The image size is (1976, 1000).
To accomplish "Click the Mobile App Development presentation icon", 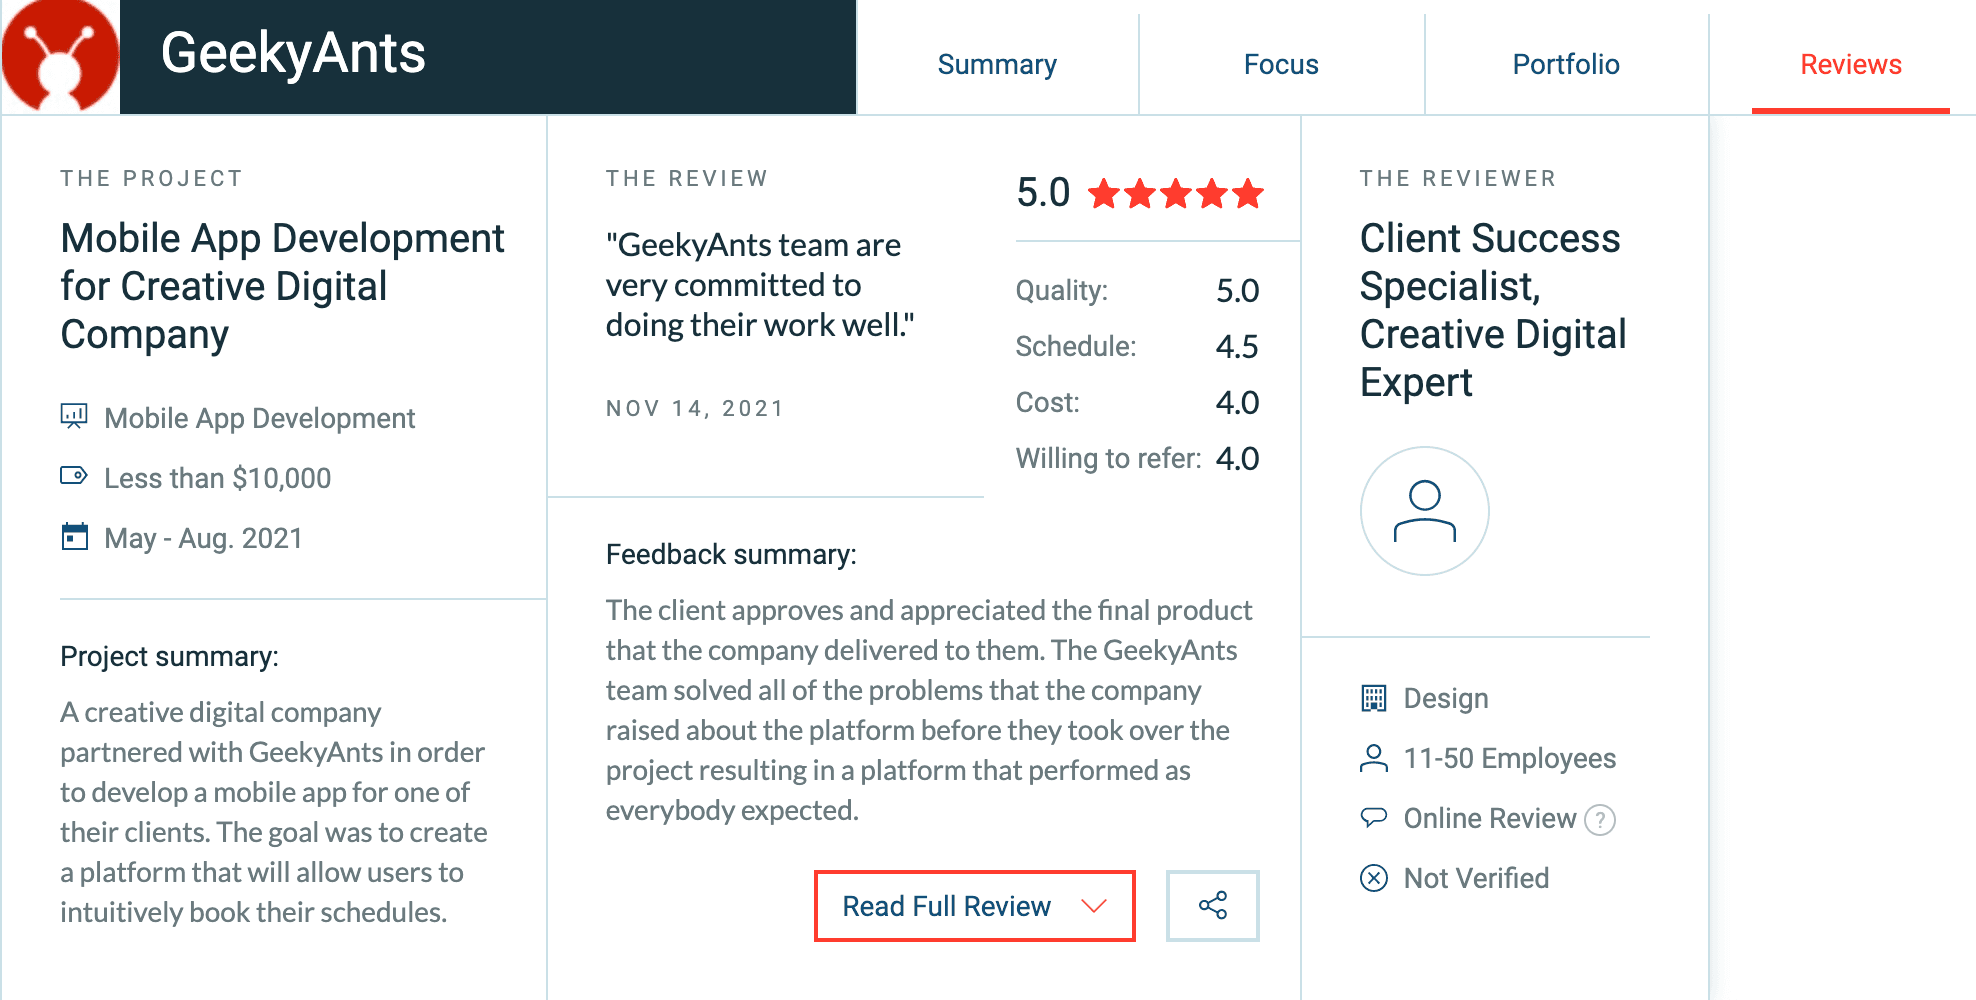I will pyautogui.click(x=74, y=416).
